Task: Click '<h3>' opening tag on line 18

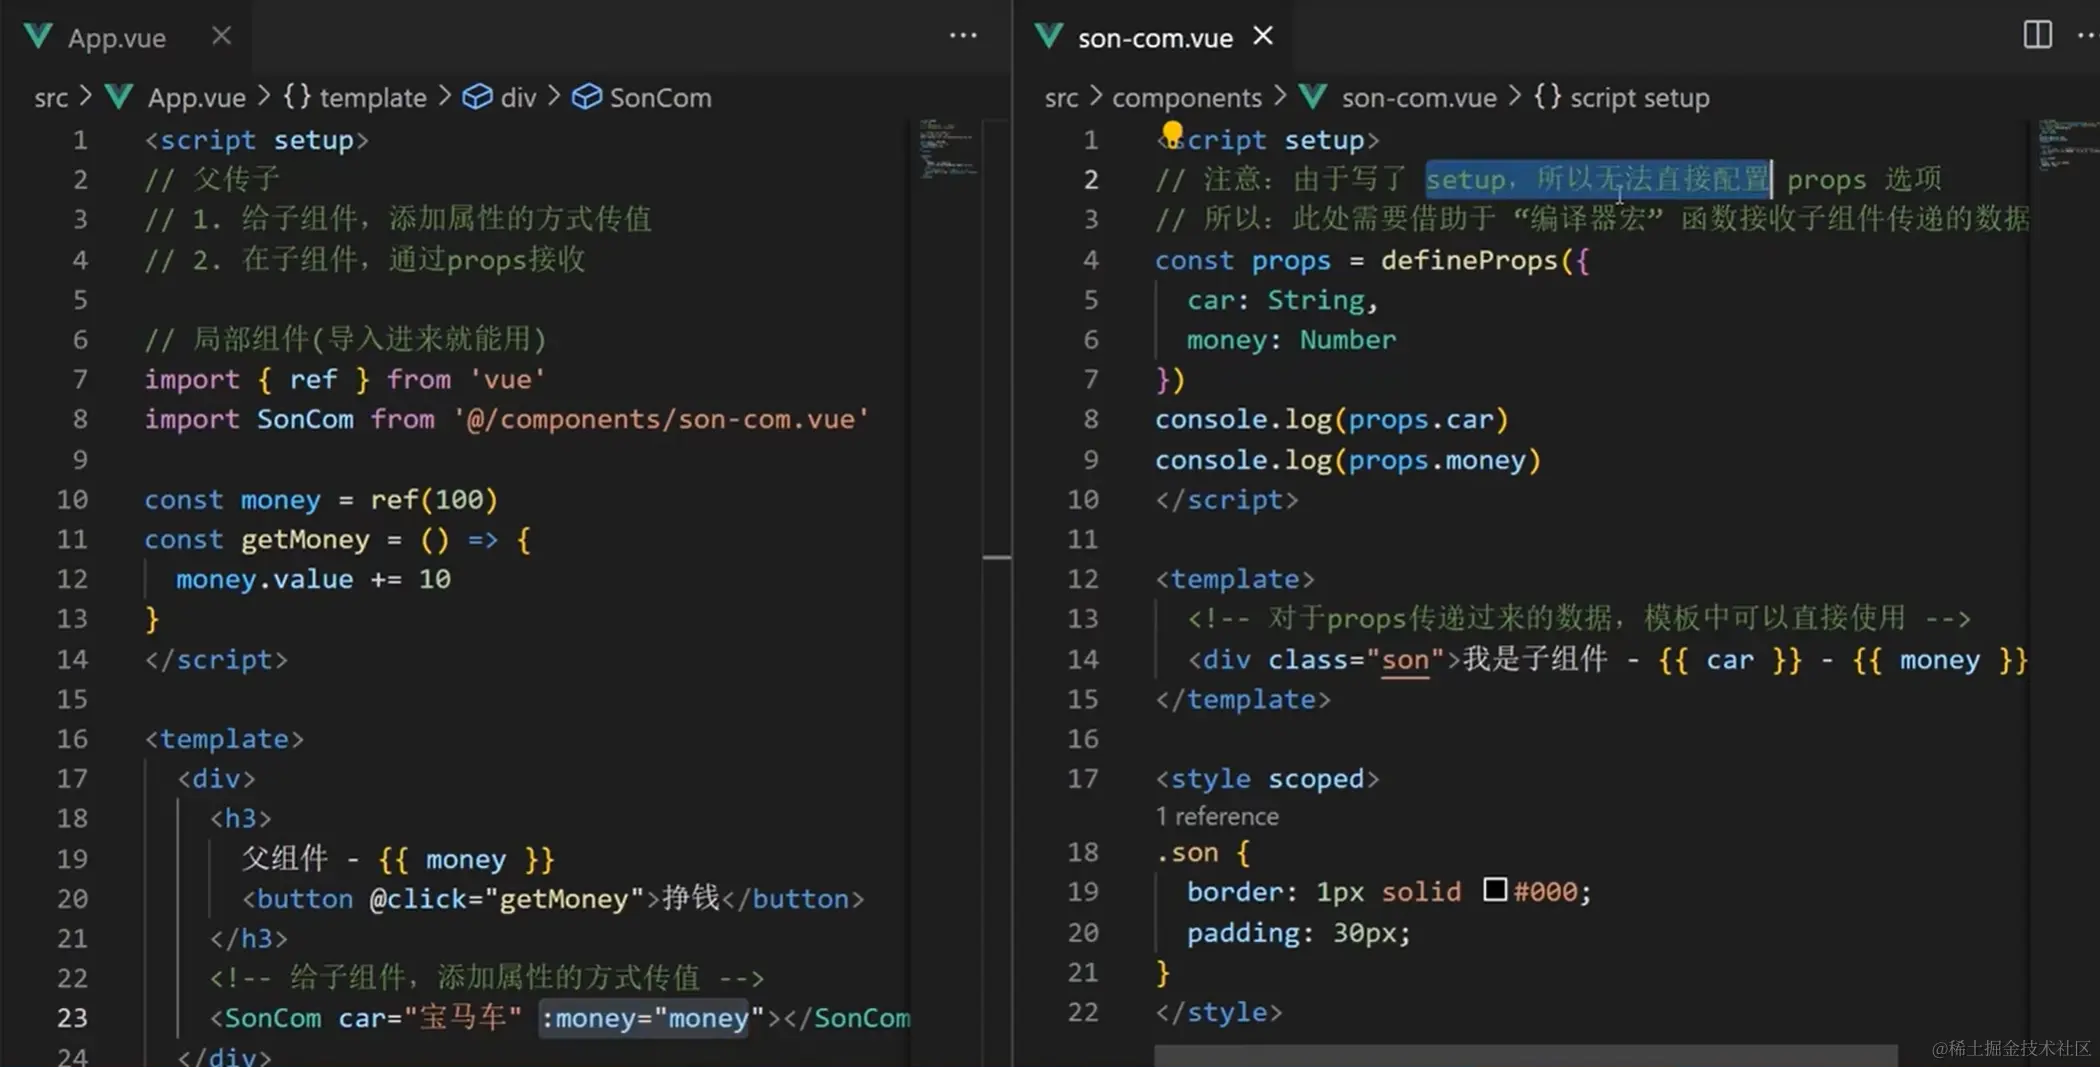Action: pos(241,819)
